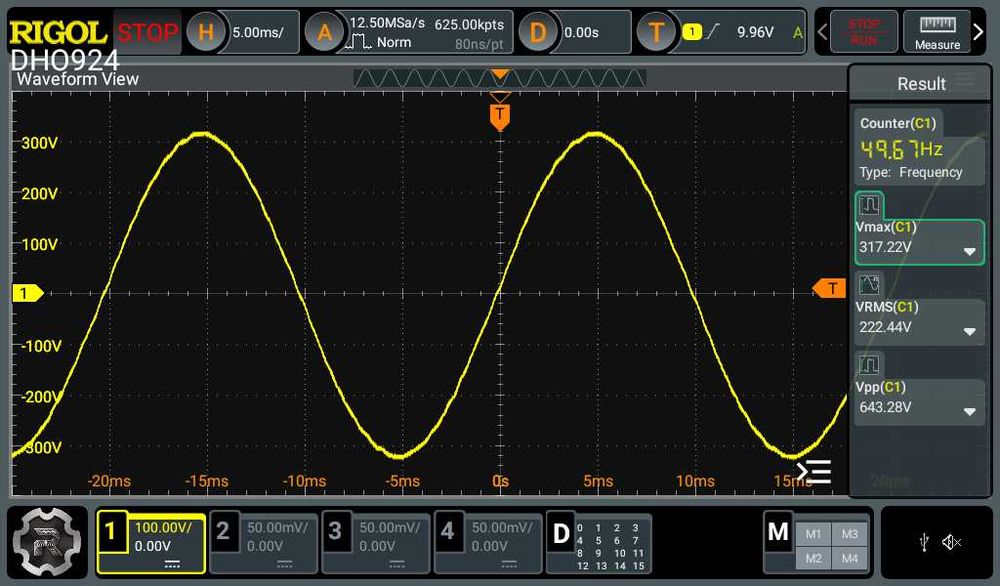
Task: Click the Type: Frequency counter label
Action: point(911,172)
